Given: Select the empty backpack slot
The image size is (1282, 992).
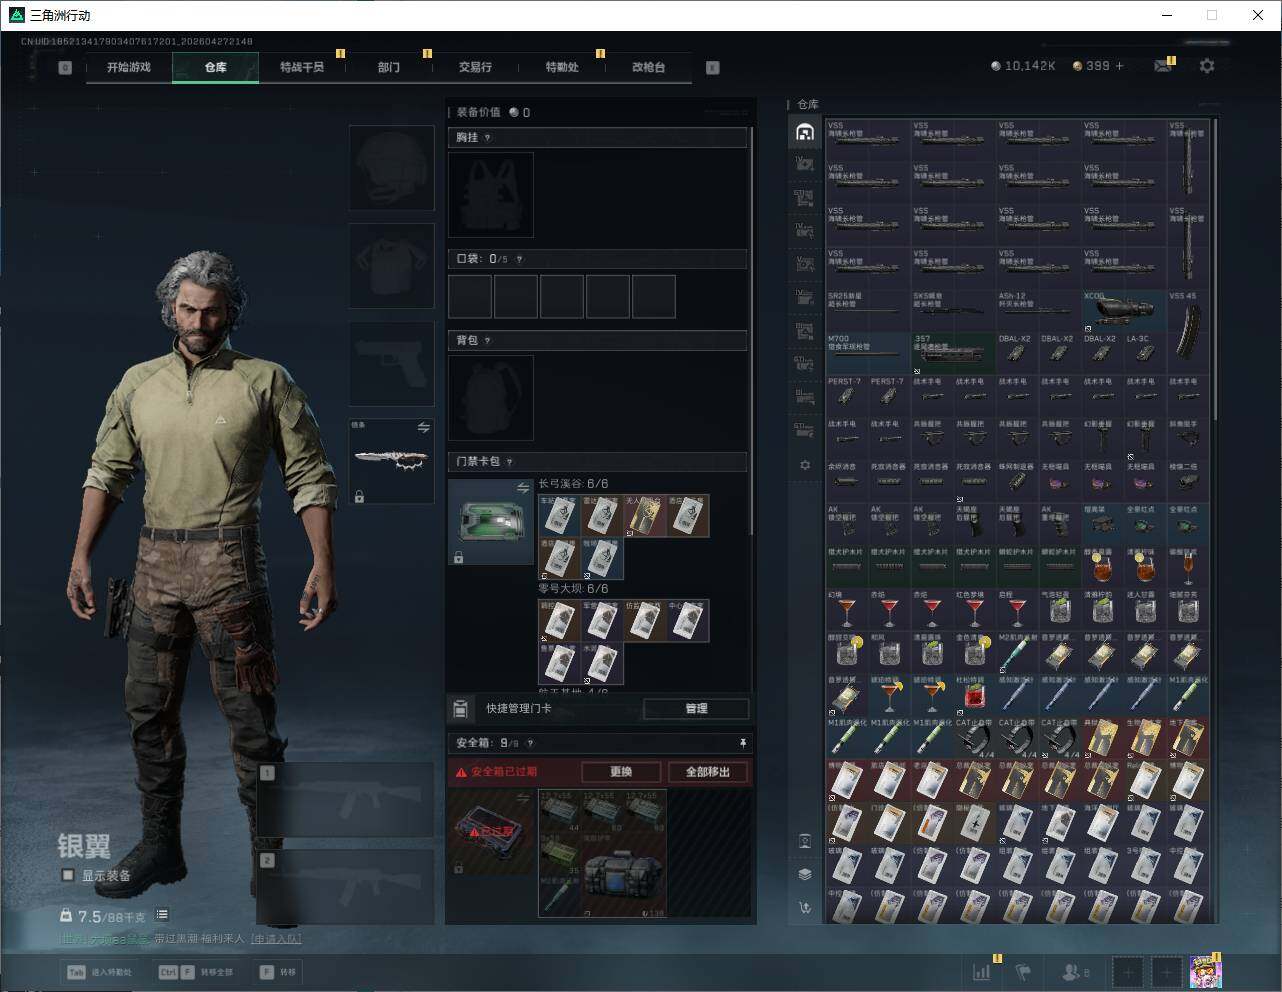Looking at the screenshot, I should tap(491, 398).
